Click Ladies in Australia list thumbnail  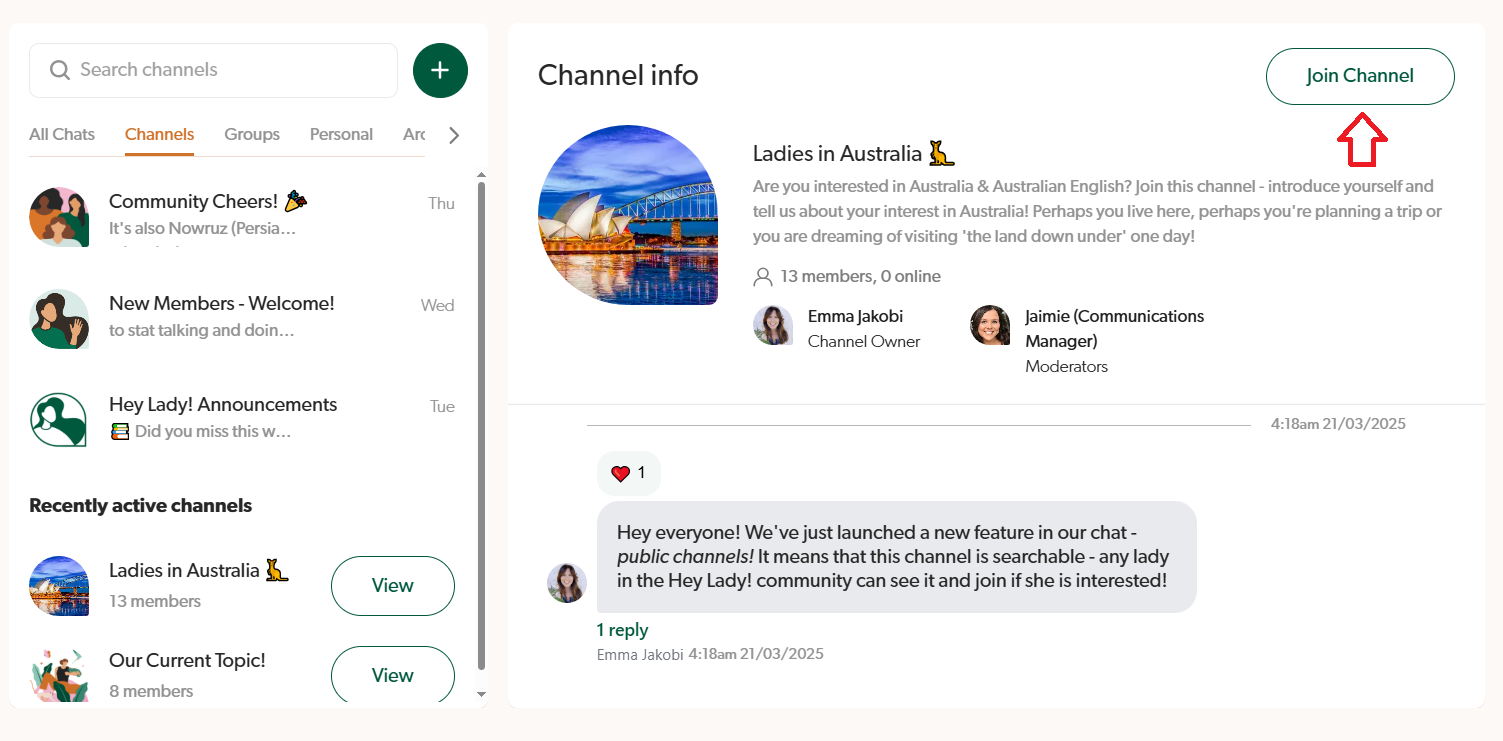click(x=59, y=585)
